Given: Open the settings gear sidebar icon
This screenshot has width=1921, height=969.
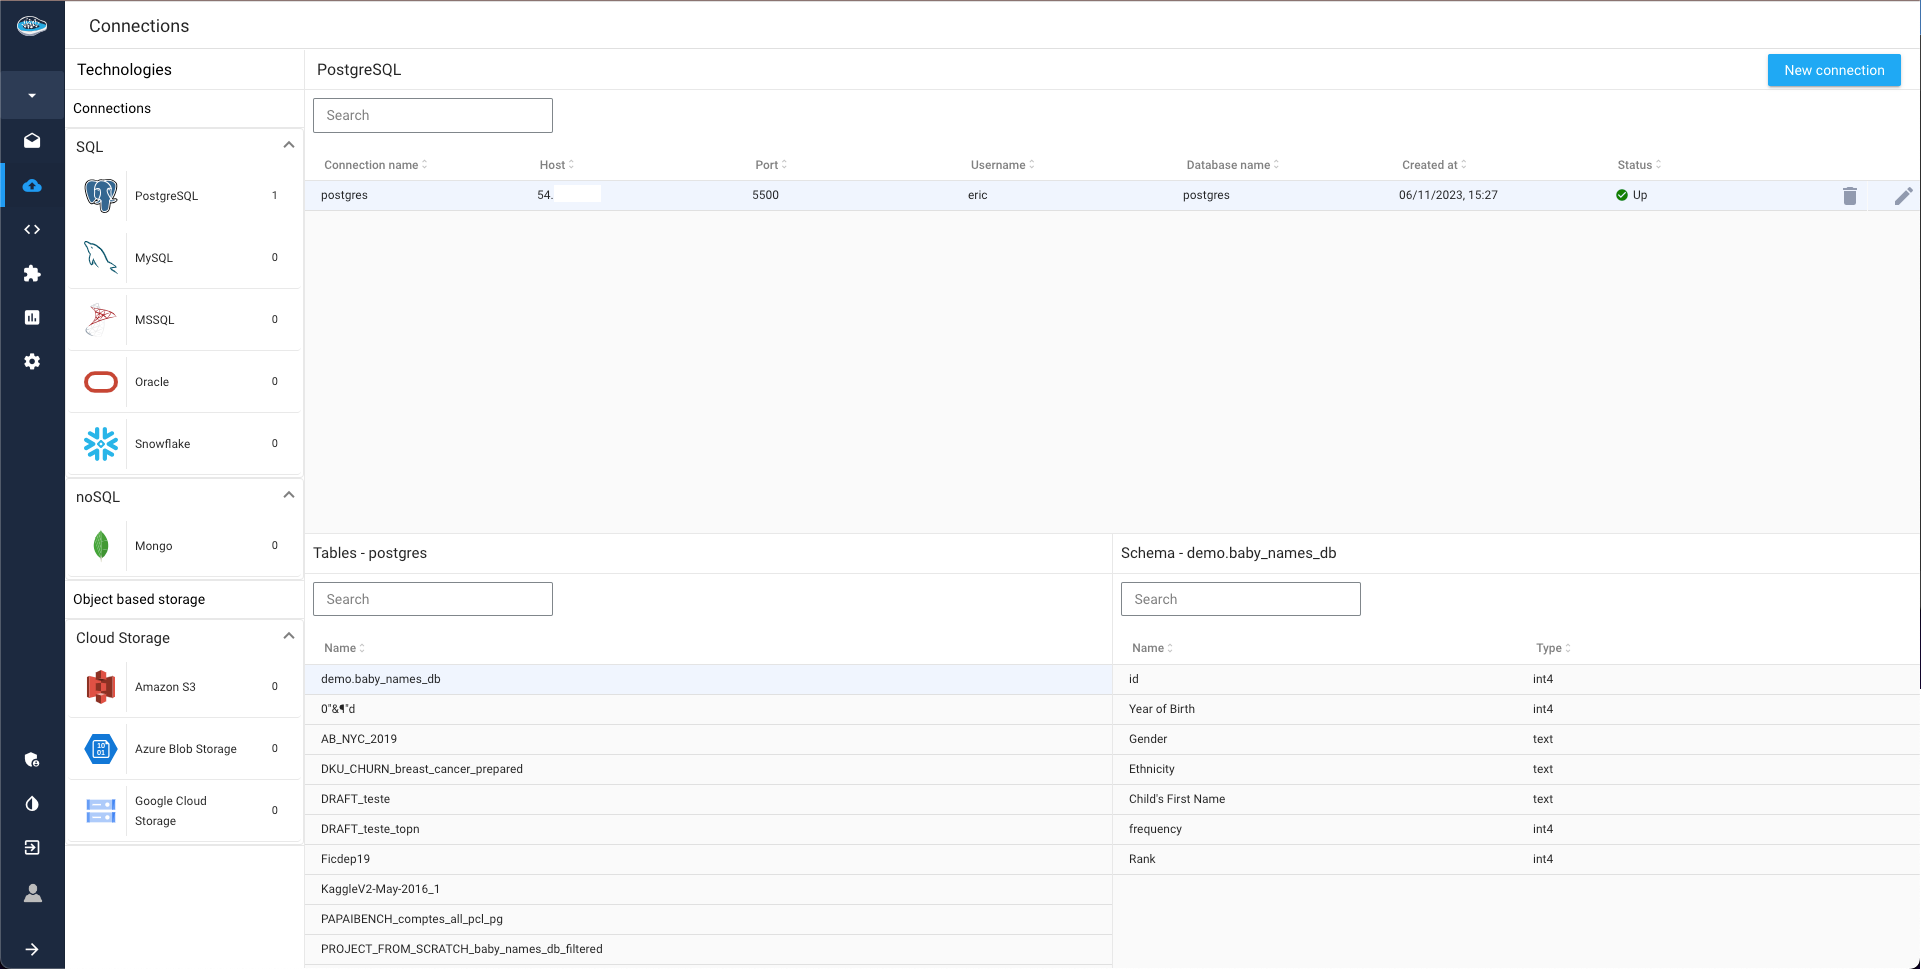Looking at the screenshot, I should [32, 361].
